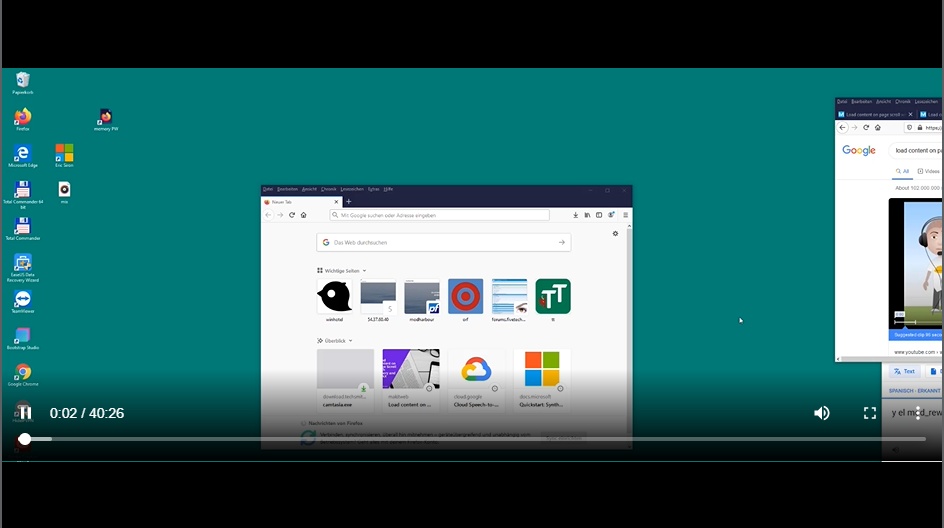Pause the video playback
Viewport: 944px width, 528px height.
[x=24, y=412]
